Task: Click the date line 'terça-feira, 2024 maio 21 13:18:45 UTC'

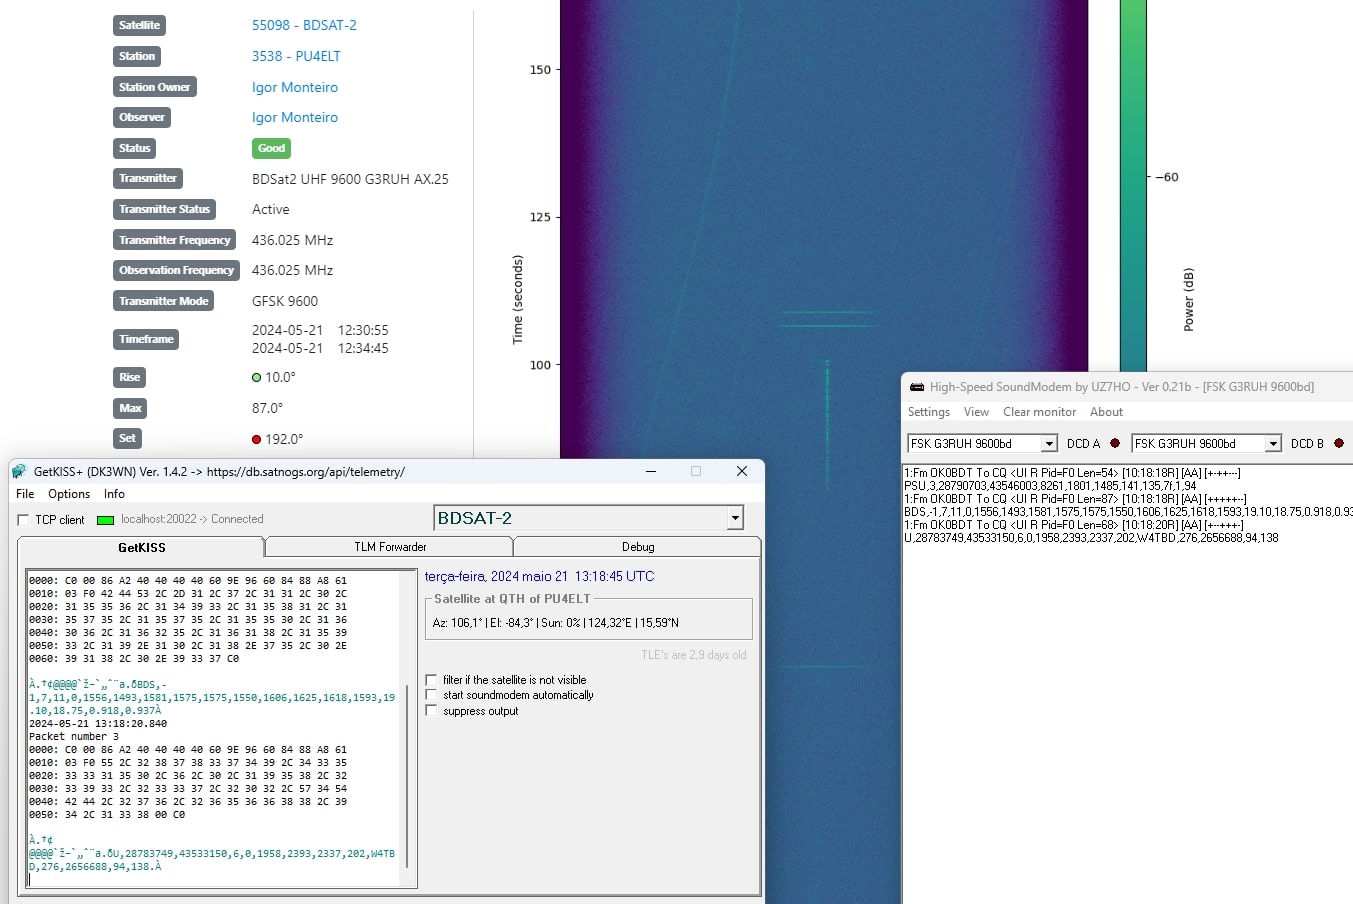Action: click(x=539, y=576)
